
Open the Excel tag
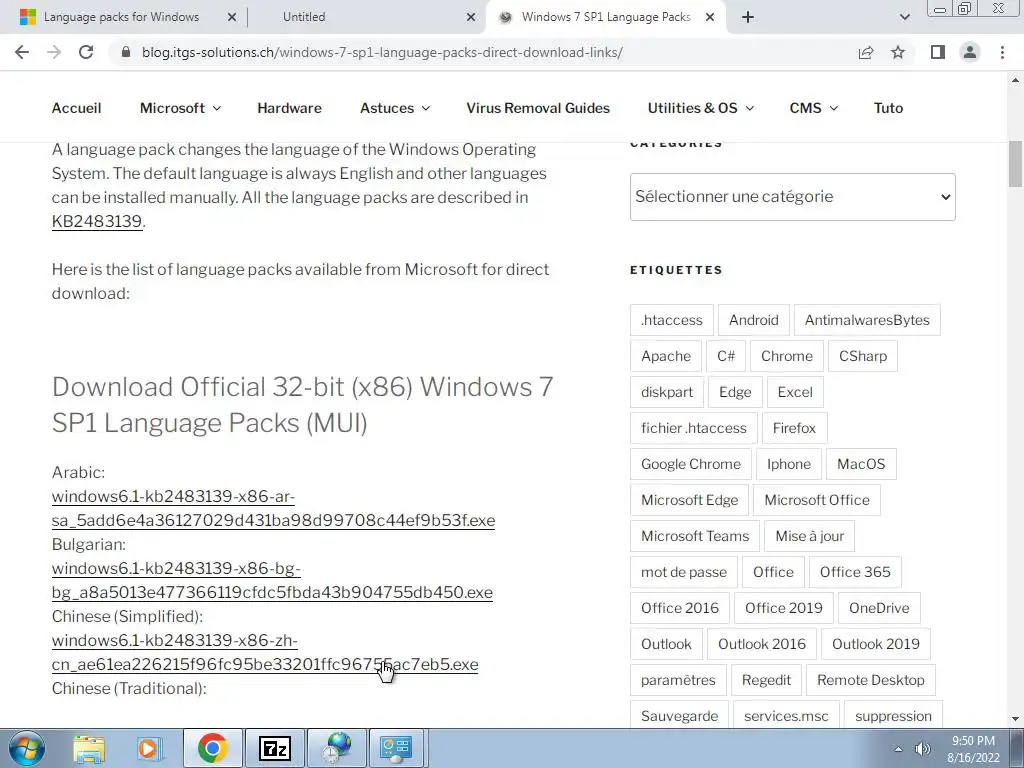[795, 392]
